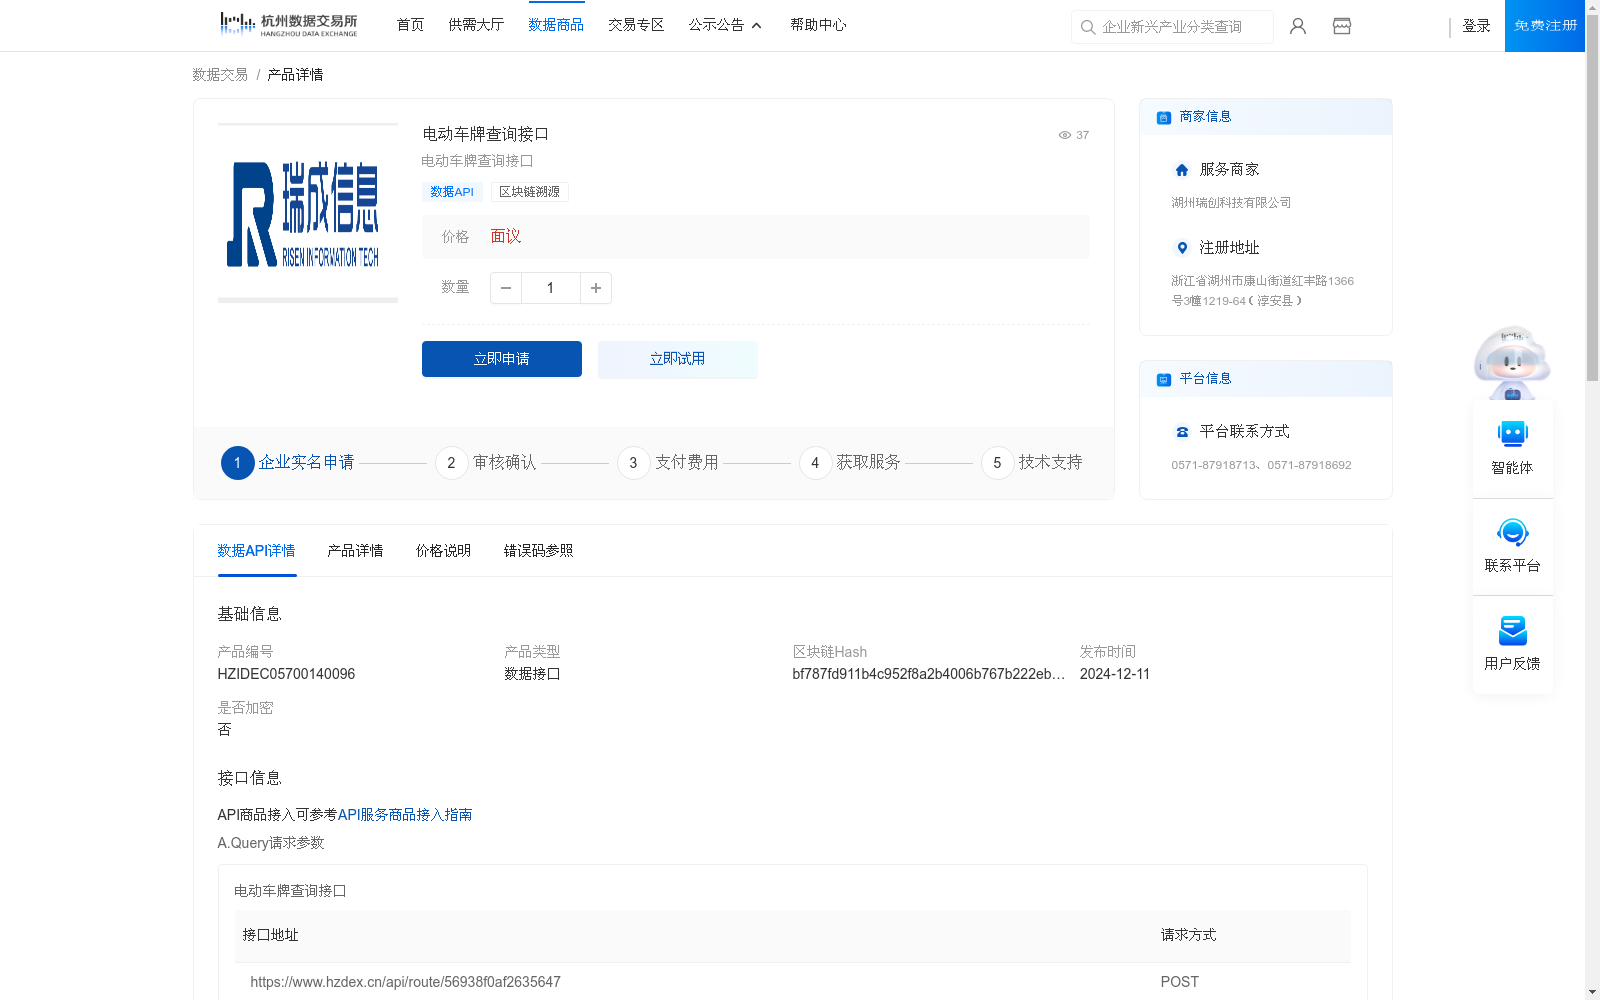Image resolution: width=1600 pixels, height=1000 pixels.
Task: Click the 登录 link
Action: 1476,26
